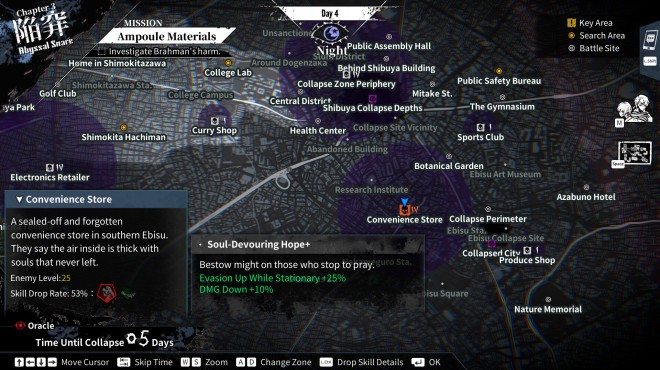Screen dimensions: 660x370
Task: Click the Enemy Level 25 value
Action: click(x=66, y=278)
